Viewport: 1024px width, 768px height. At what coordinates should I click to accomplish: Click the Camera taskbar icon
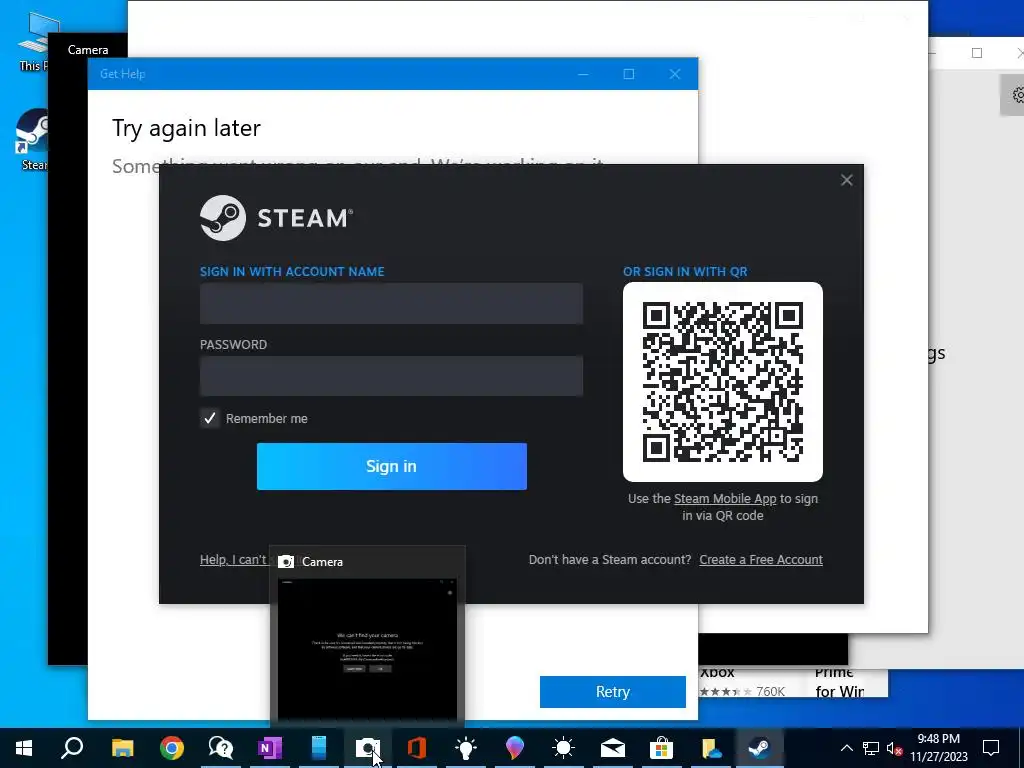coord(368,748)
